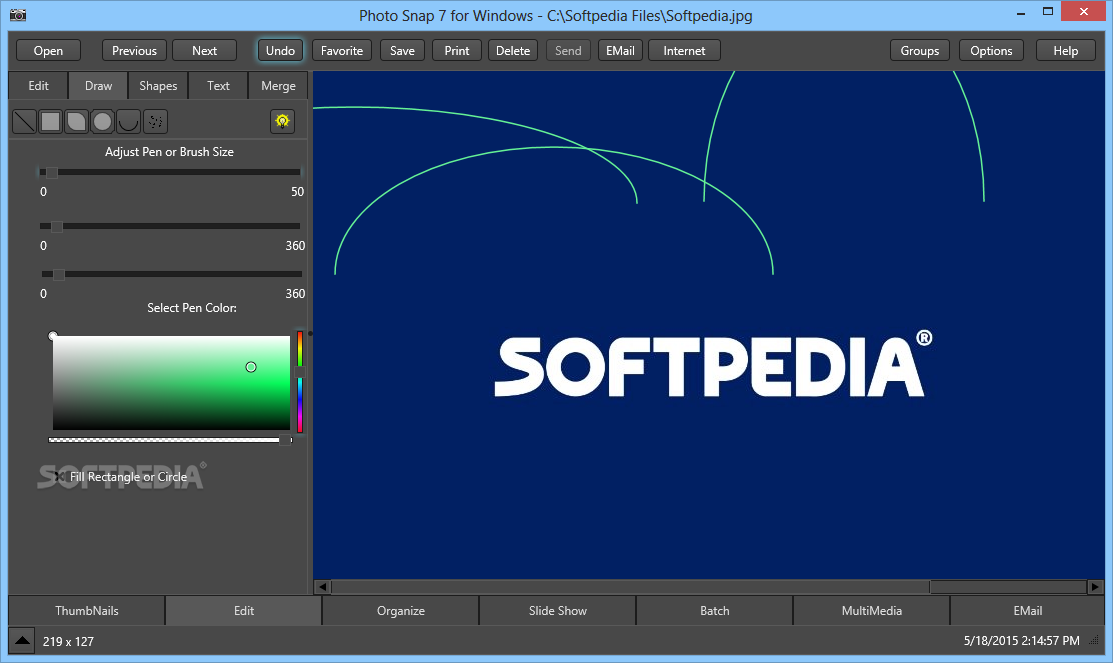The image size is (1113, 663).
Task: Select the spray dots drawing tool
Action: [155, 121]
